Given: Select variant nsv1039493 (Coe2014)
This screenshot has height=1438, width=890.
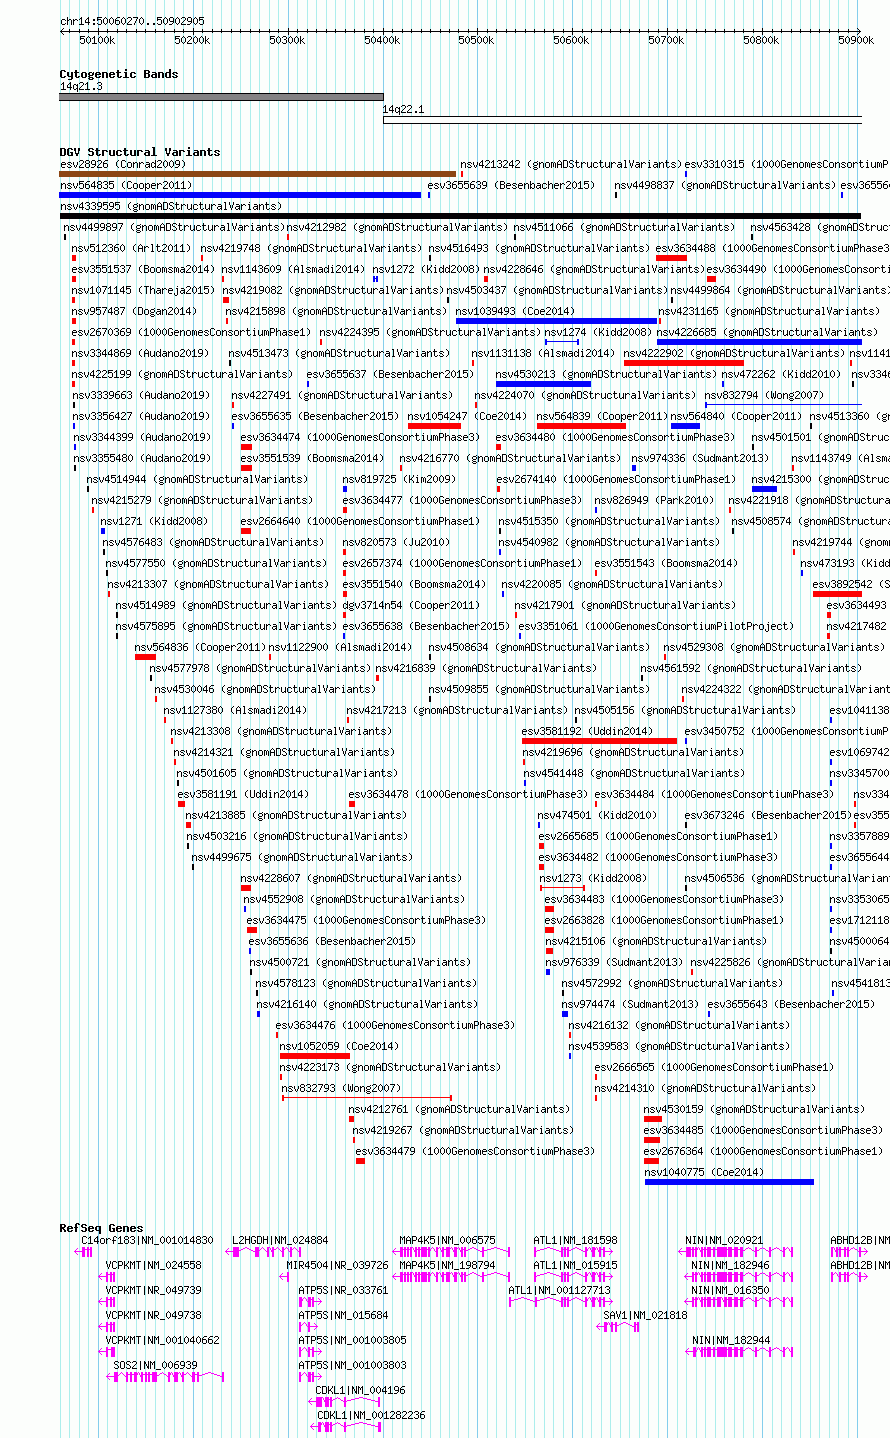Looking at the screenshot, I should point(516,311).
